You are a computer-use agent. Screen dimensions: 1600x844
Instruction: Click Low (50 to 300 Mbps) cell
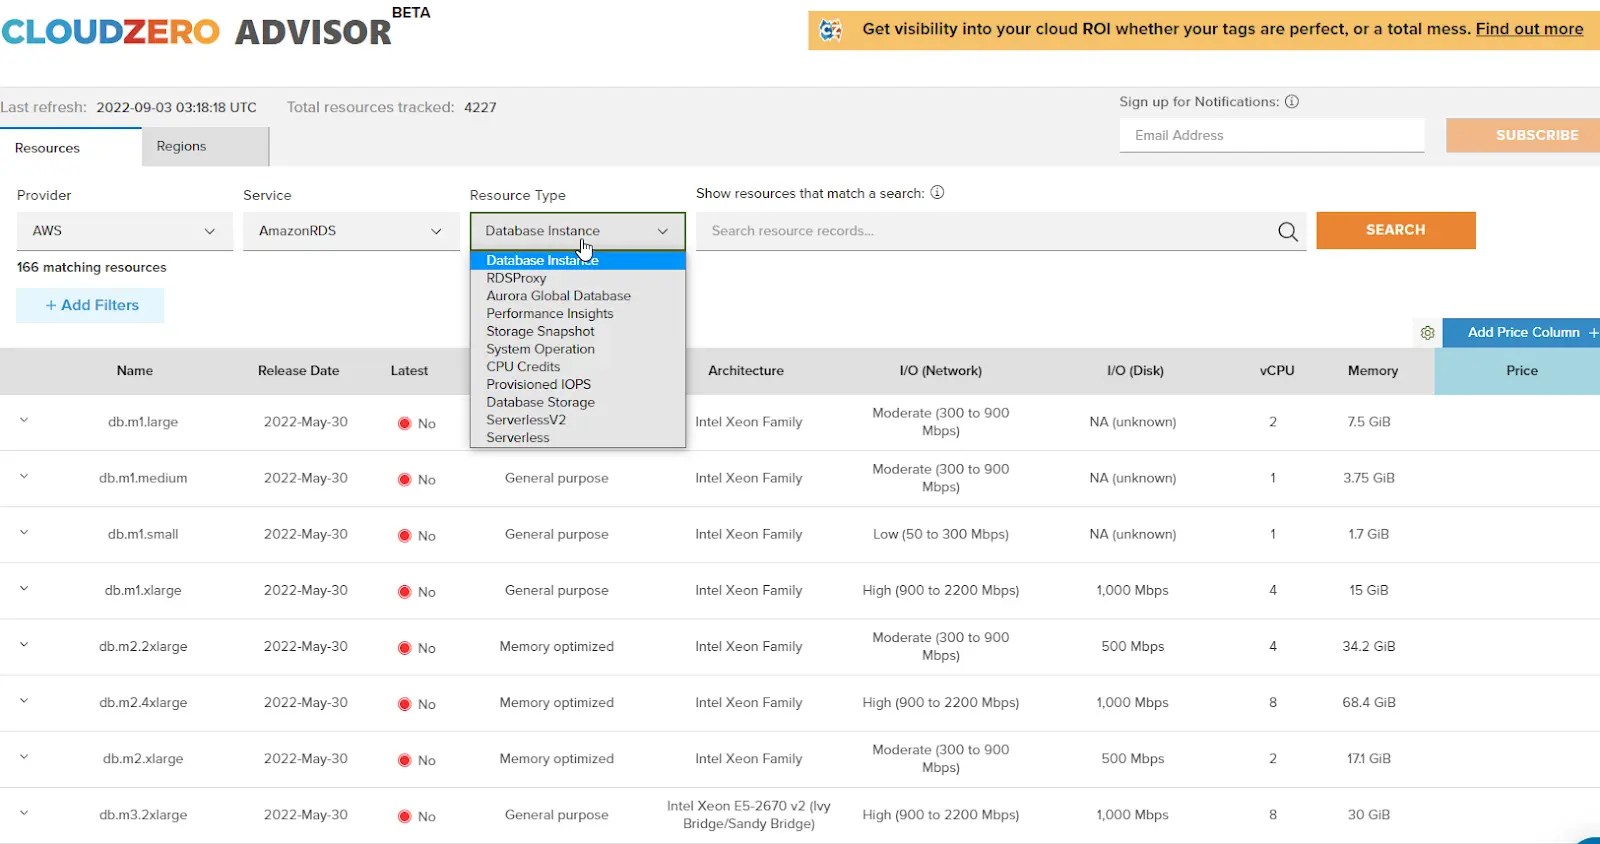pyautogui.click(x=941, y=534)
